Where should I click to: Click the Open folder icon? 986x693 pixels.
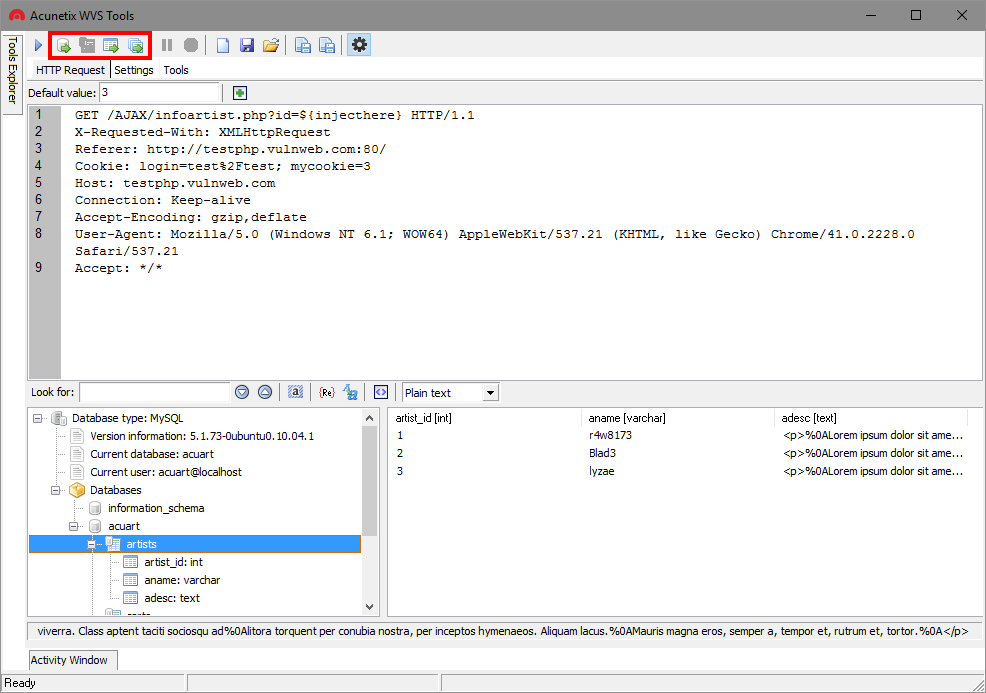click(271, 45)
